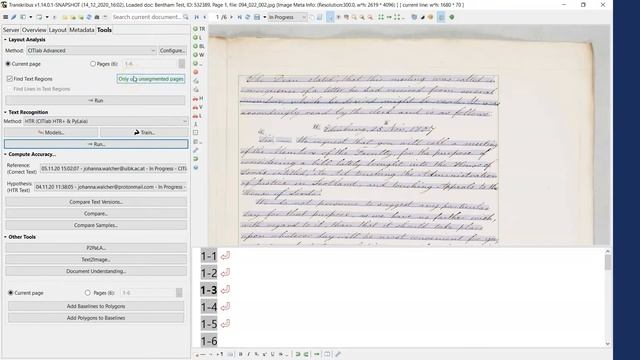Collapse the Layout Analysis section
Screen dimensions: 640x360
click(x=5, y=40)
